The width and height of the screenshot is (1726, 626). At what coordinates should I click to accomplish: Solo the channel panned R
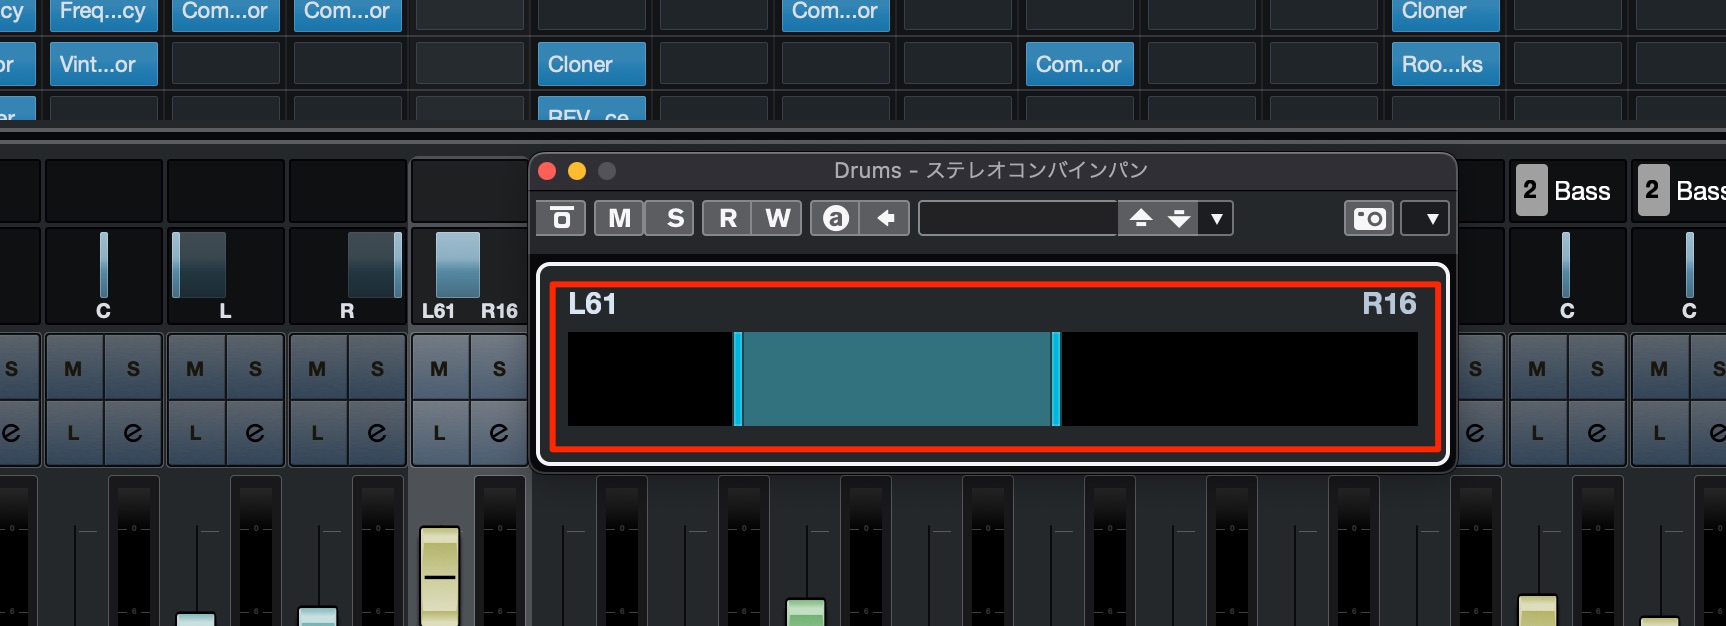click(x=377, y=369)
